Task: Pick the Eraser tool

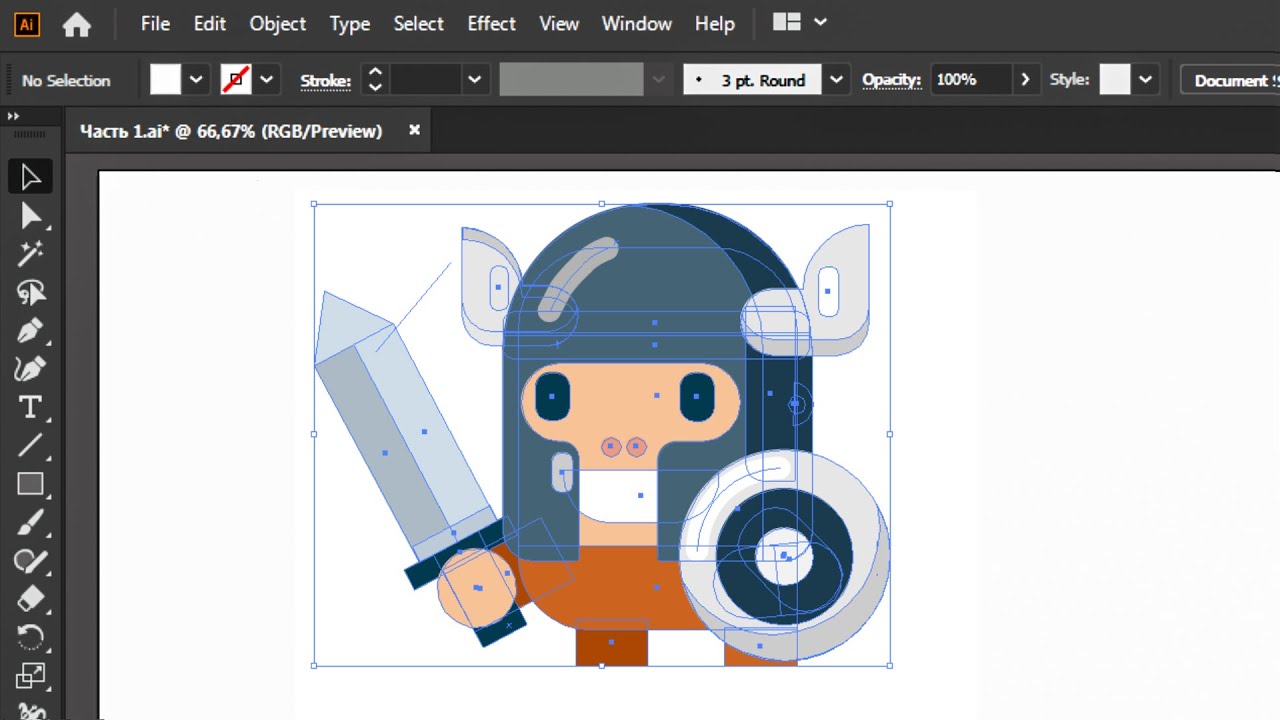Action: 30,599
